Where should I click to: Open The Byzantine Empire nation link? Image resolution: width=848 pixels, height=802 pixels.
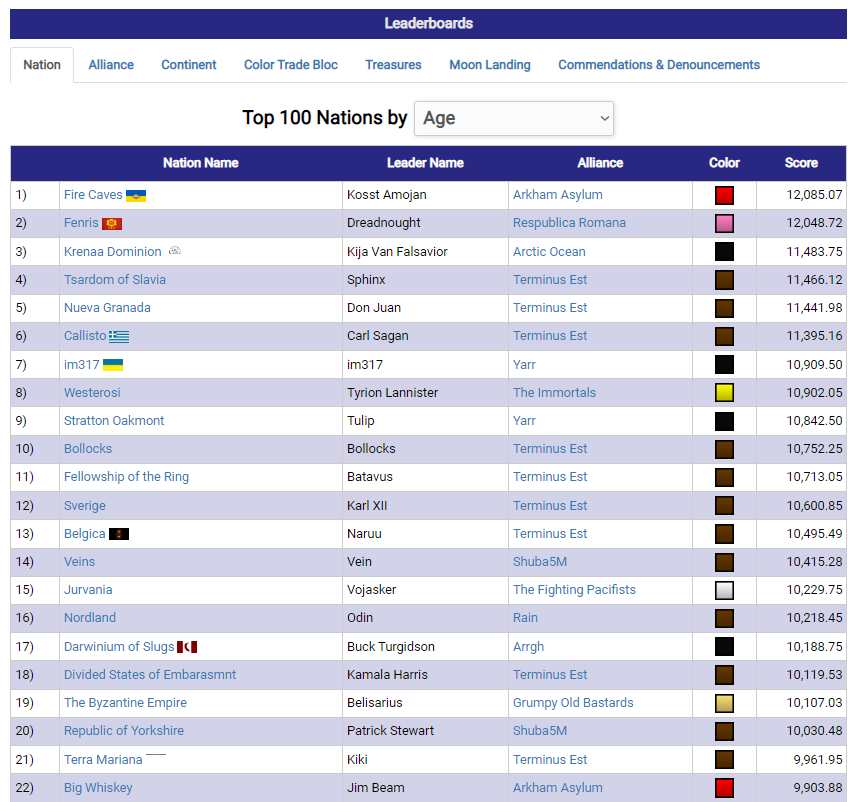125,703
